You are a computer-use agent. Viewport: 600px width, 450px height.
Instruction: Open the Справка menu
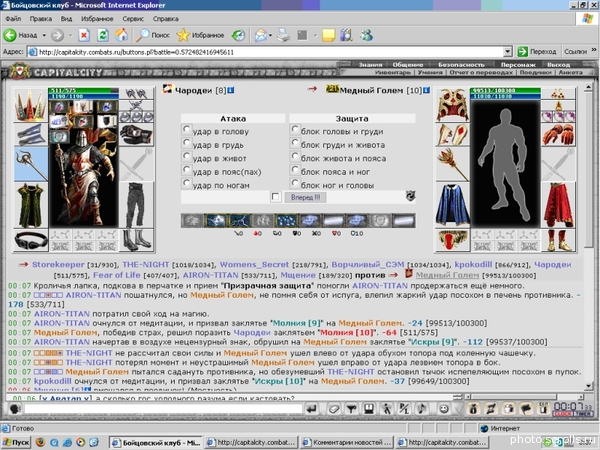coord(166,19)
